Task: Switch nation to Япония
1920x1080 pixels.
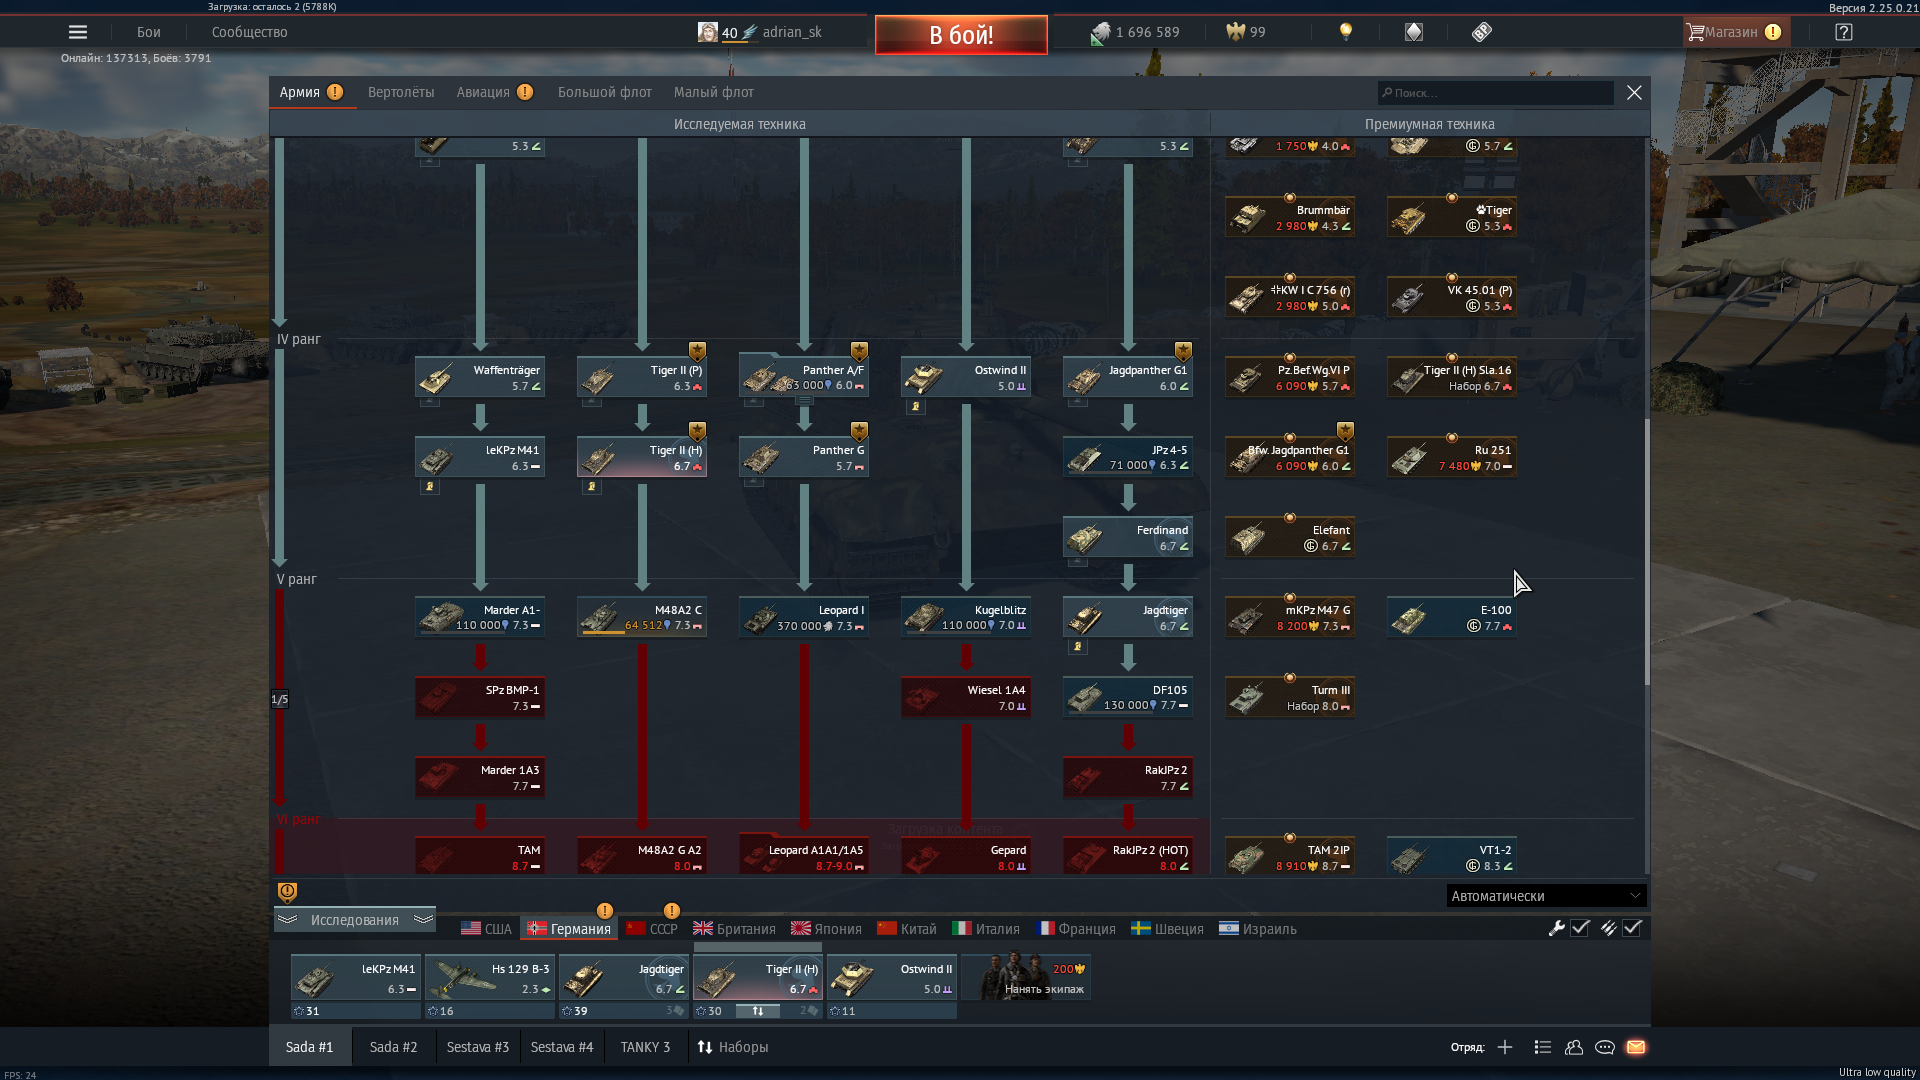Action: (x=826, y=929)
